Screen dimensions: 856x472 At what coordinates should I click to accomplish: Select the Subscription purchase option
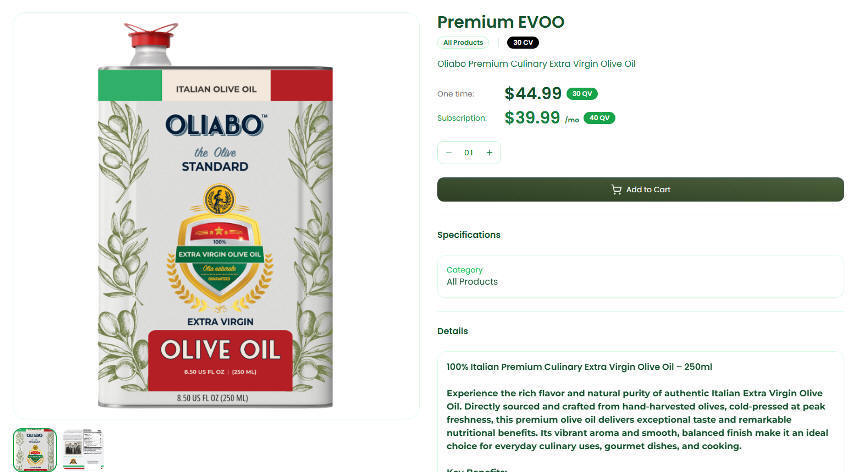(x=461, y=118)
